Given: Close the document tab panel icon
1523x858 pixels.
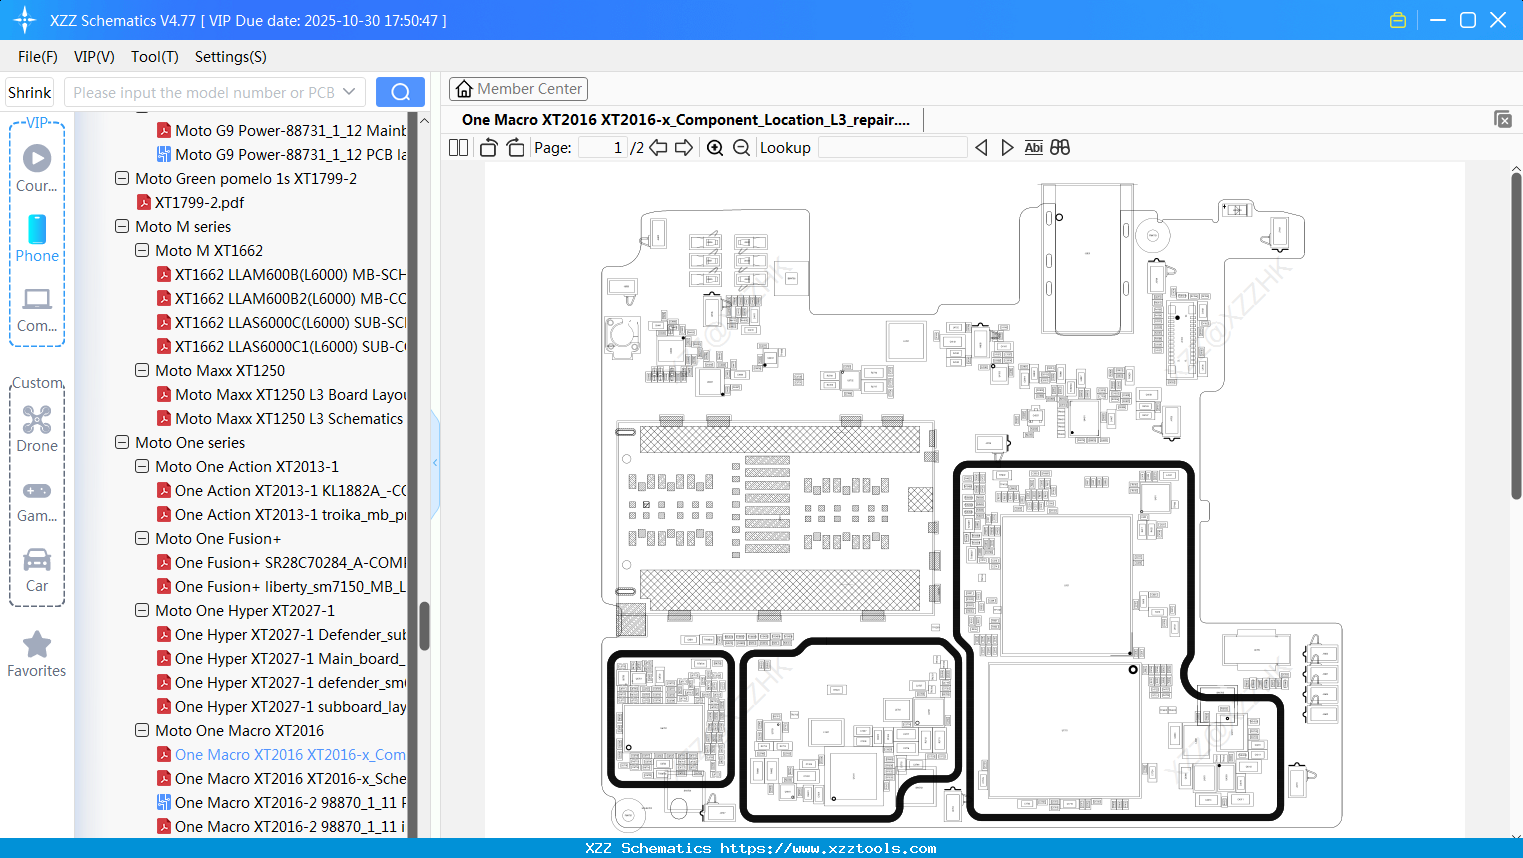Looking at the screenshot, I should point(1503,119).
